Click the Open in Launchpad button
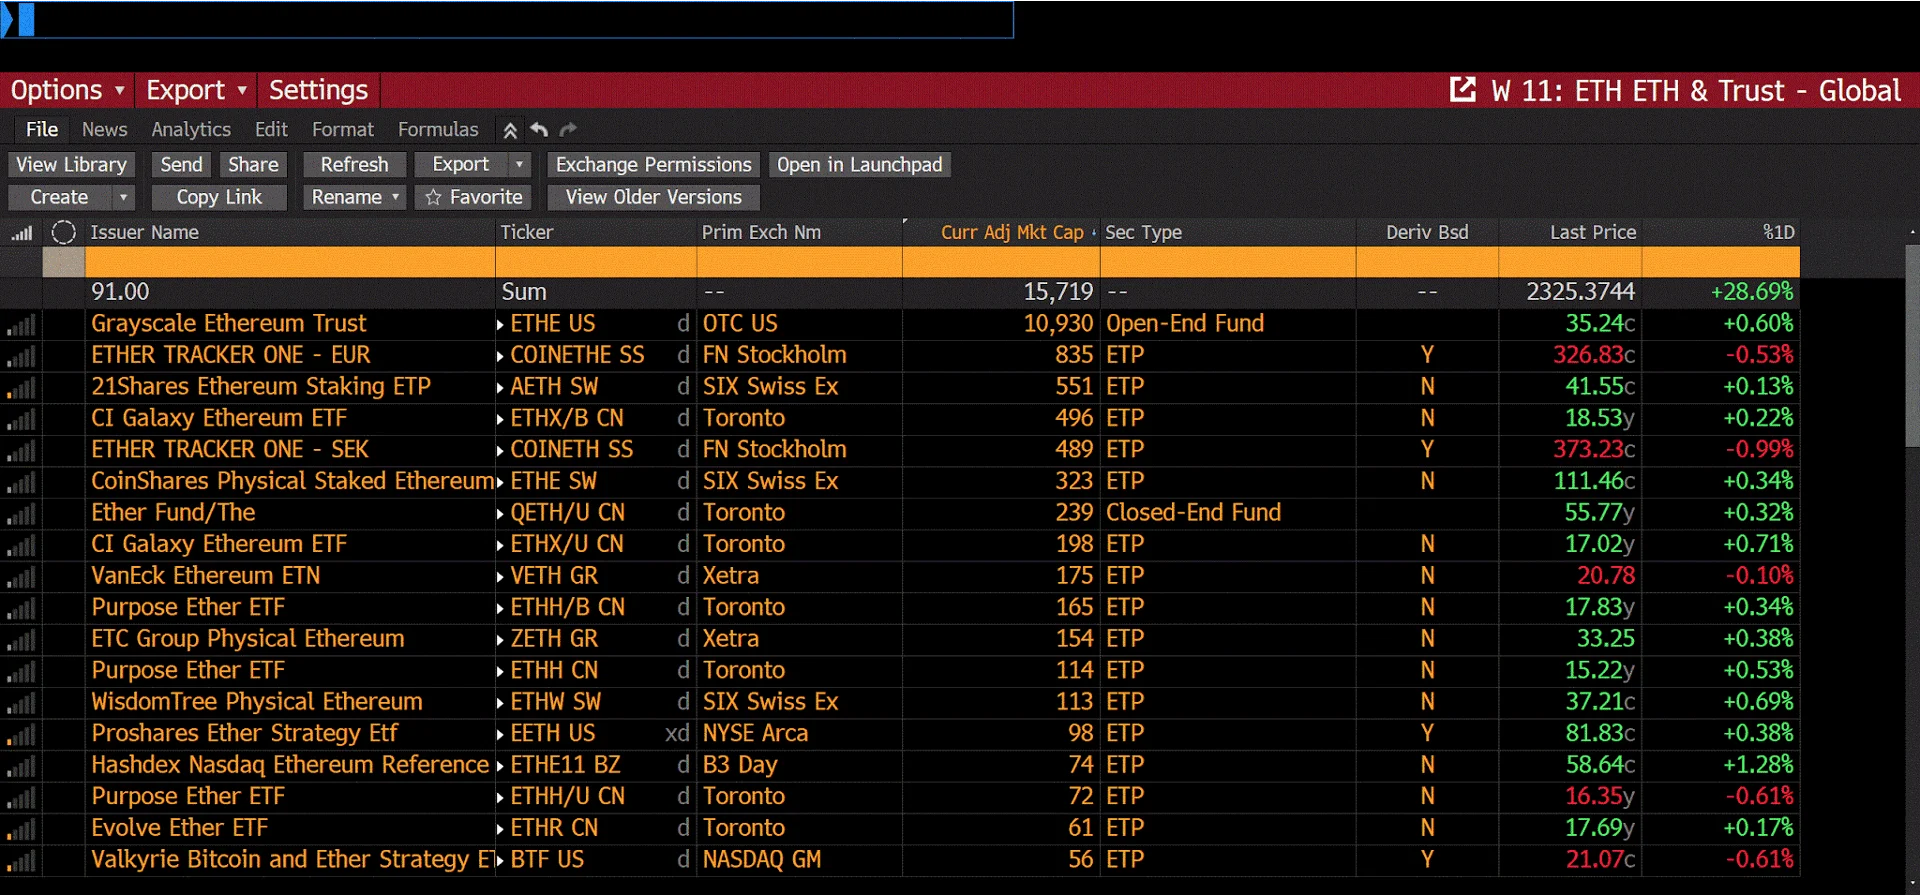The height and width of the screenshot is (896, 1920). [x=860, y=165]
